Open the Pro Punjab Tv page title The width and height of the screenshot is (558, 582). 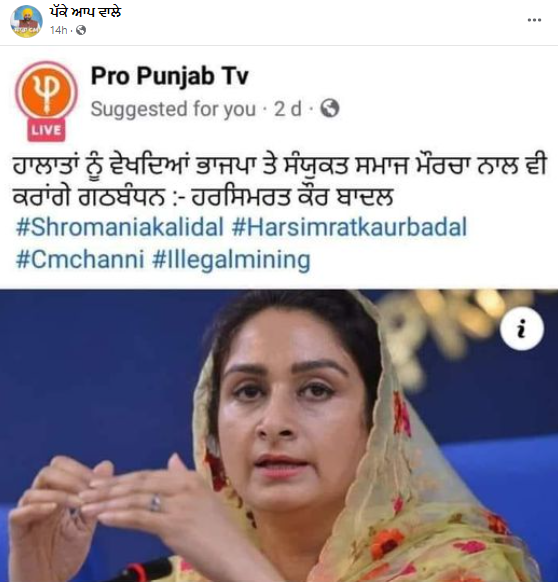coord(170,76)
